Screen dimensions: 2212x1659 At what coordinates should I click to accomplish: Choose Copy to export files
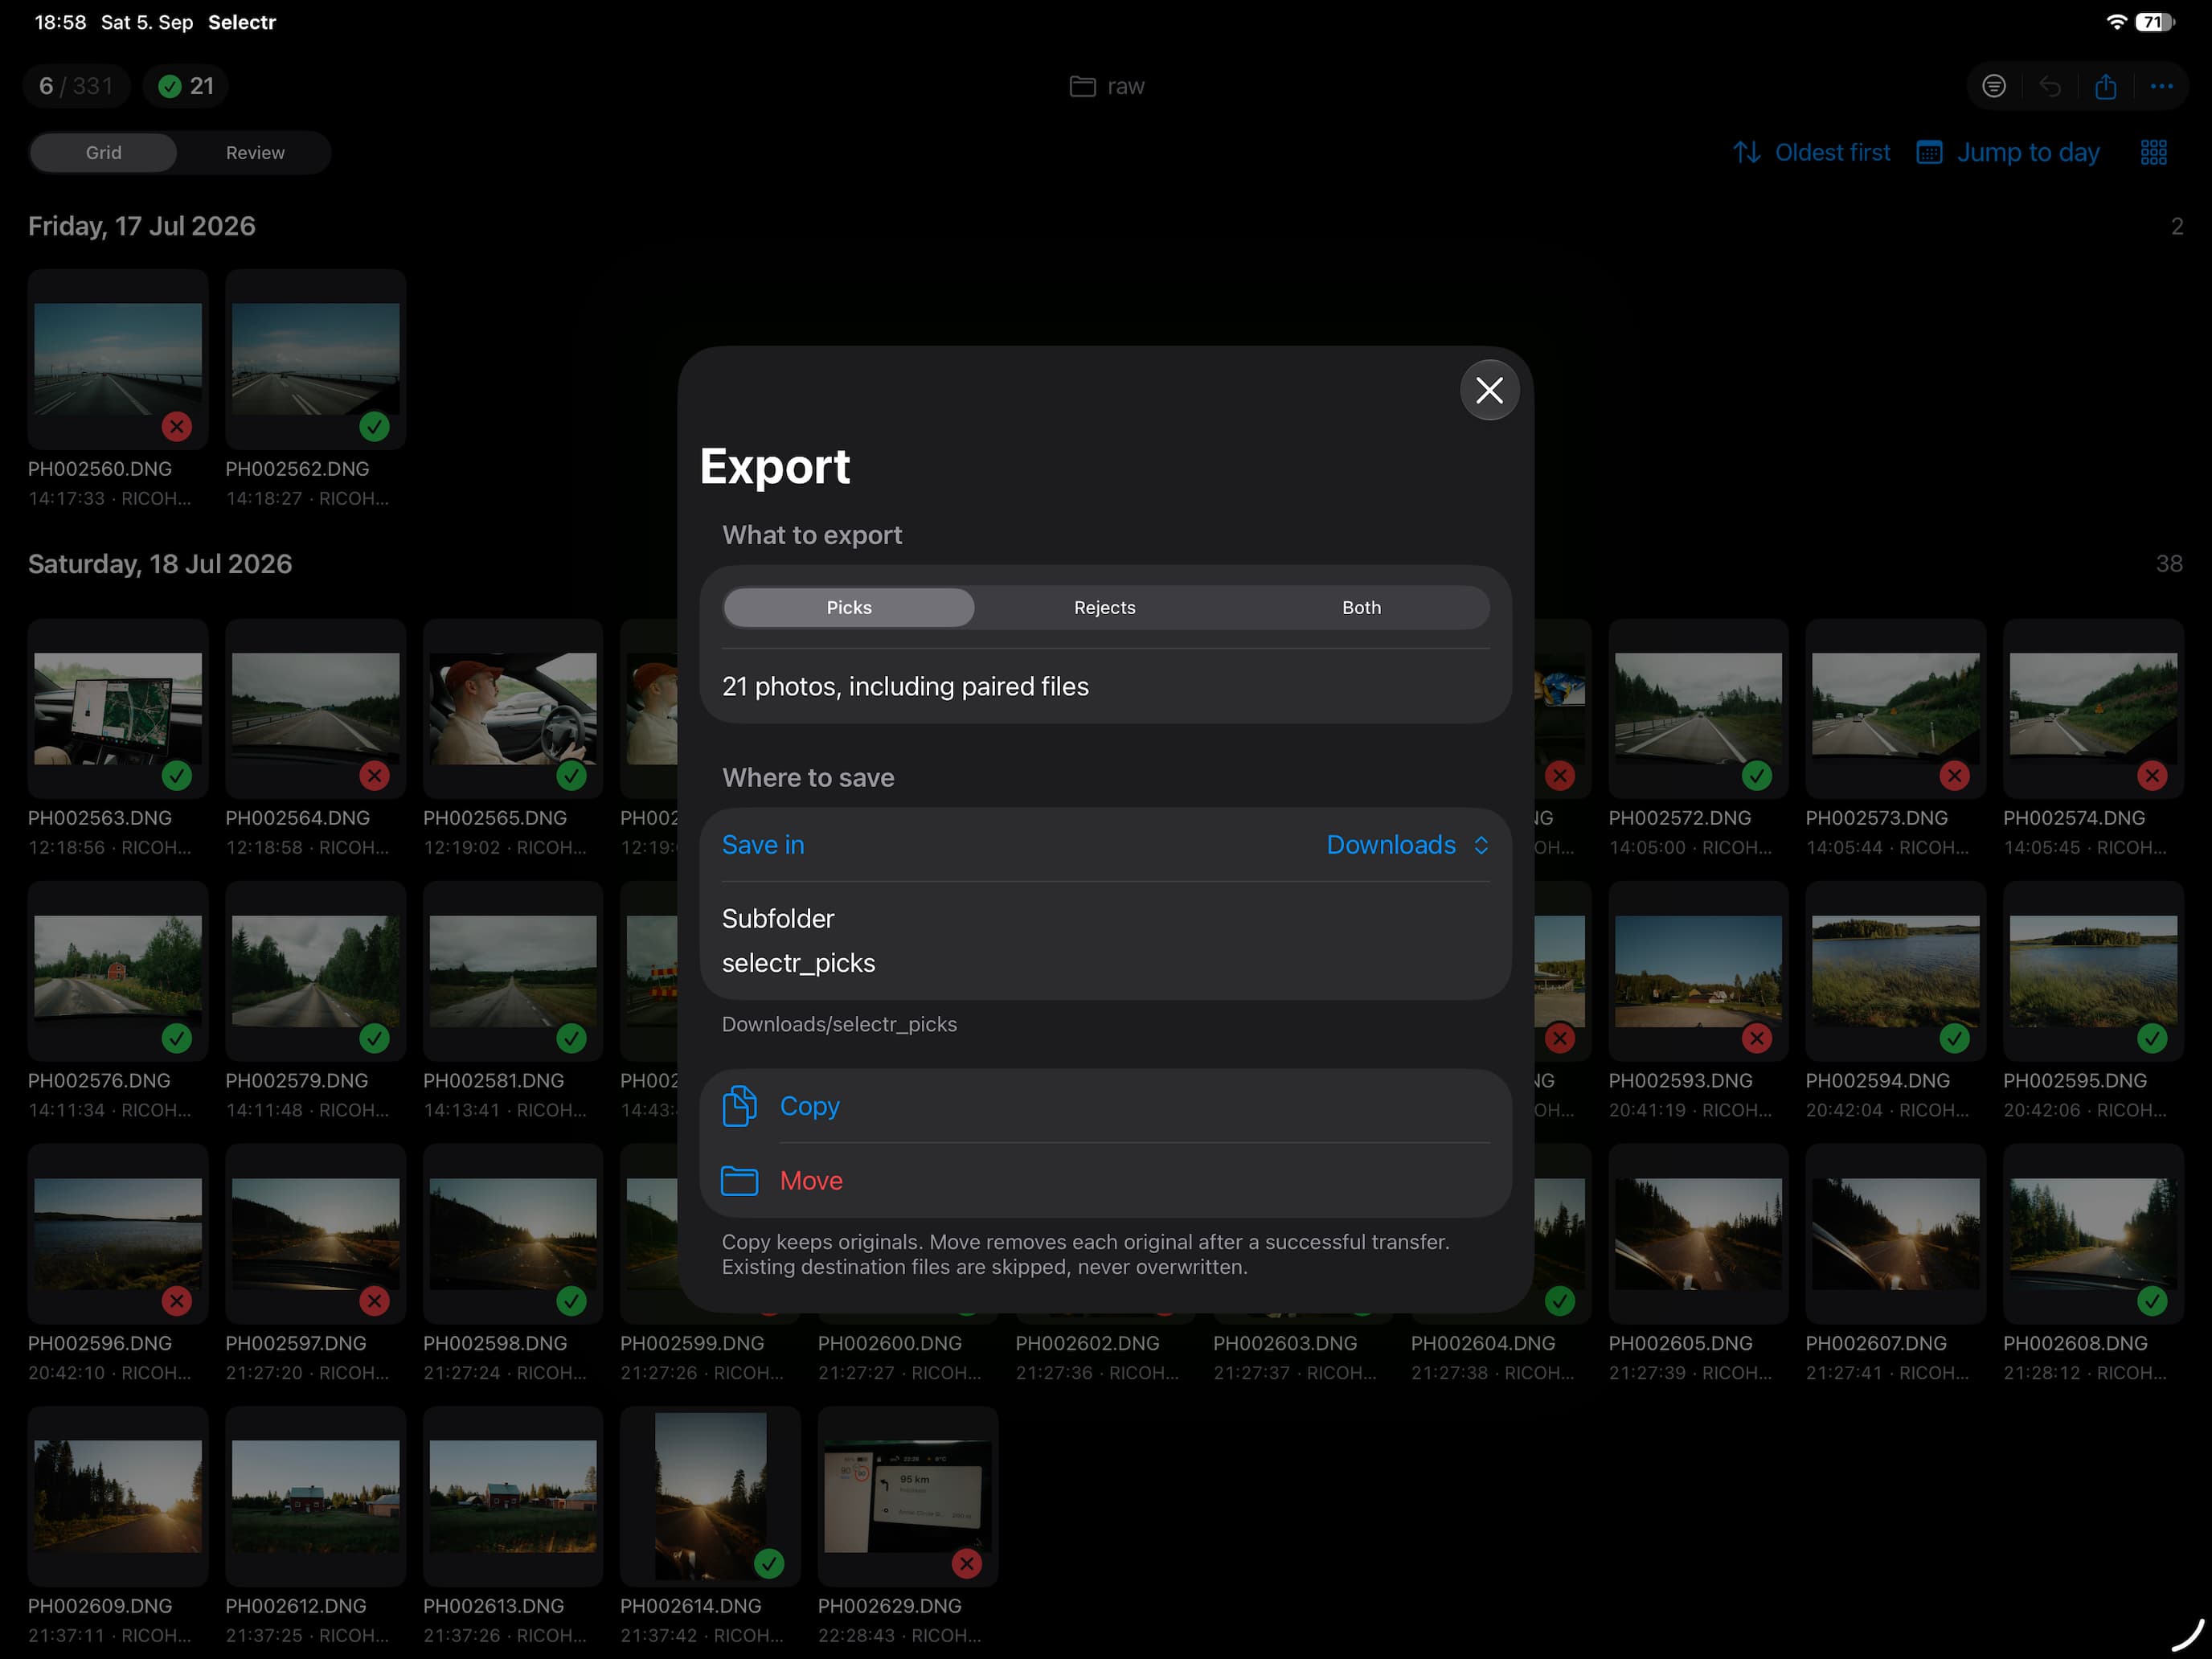pos(1105,1106)
